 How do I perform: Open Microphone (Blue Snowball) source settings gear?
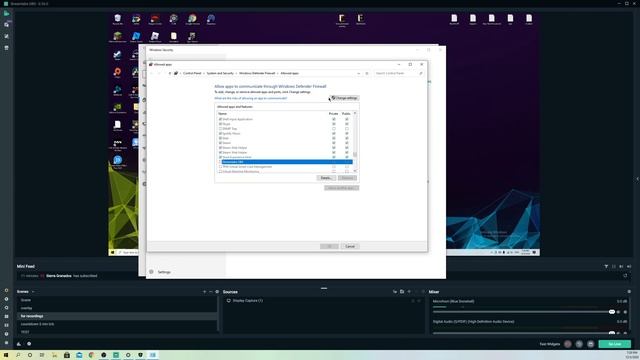coord(625,312)
